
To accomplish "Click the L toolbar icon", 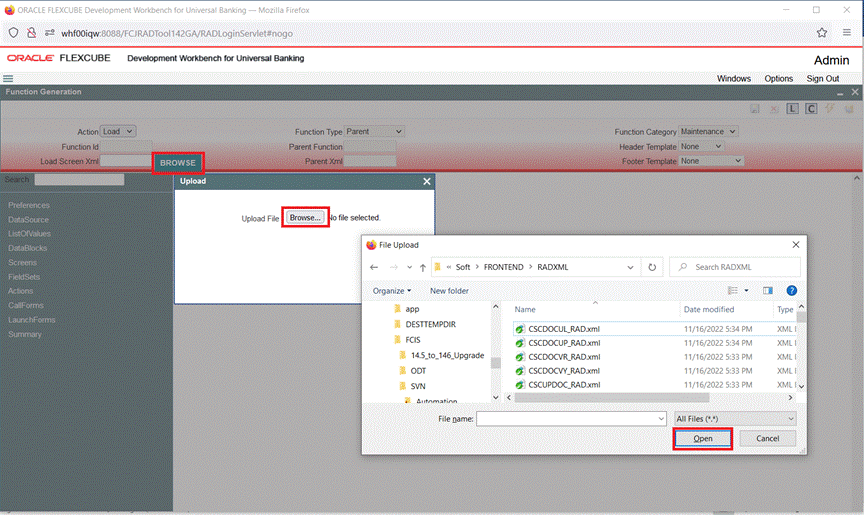I will coord(792,109).
